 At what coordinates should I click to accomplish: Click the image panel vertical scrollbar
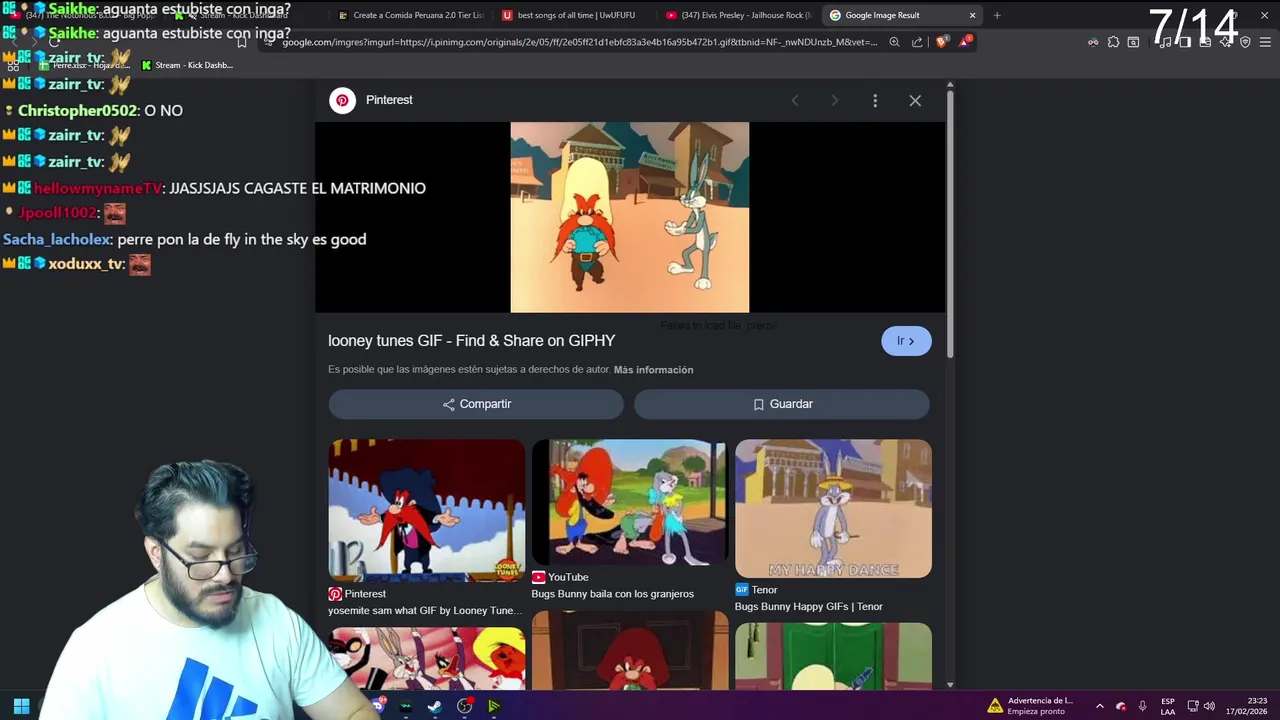pos(950,225)
